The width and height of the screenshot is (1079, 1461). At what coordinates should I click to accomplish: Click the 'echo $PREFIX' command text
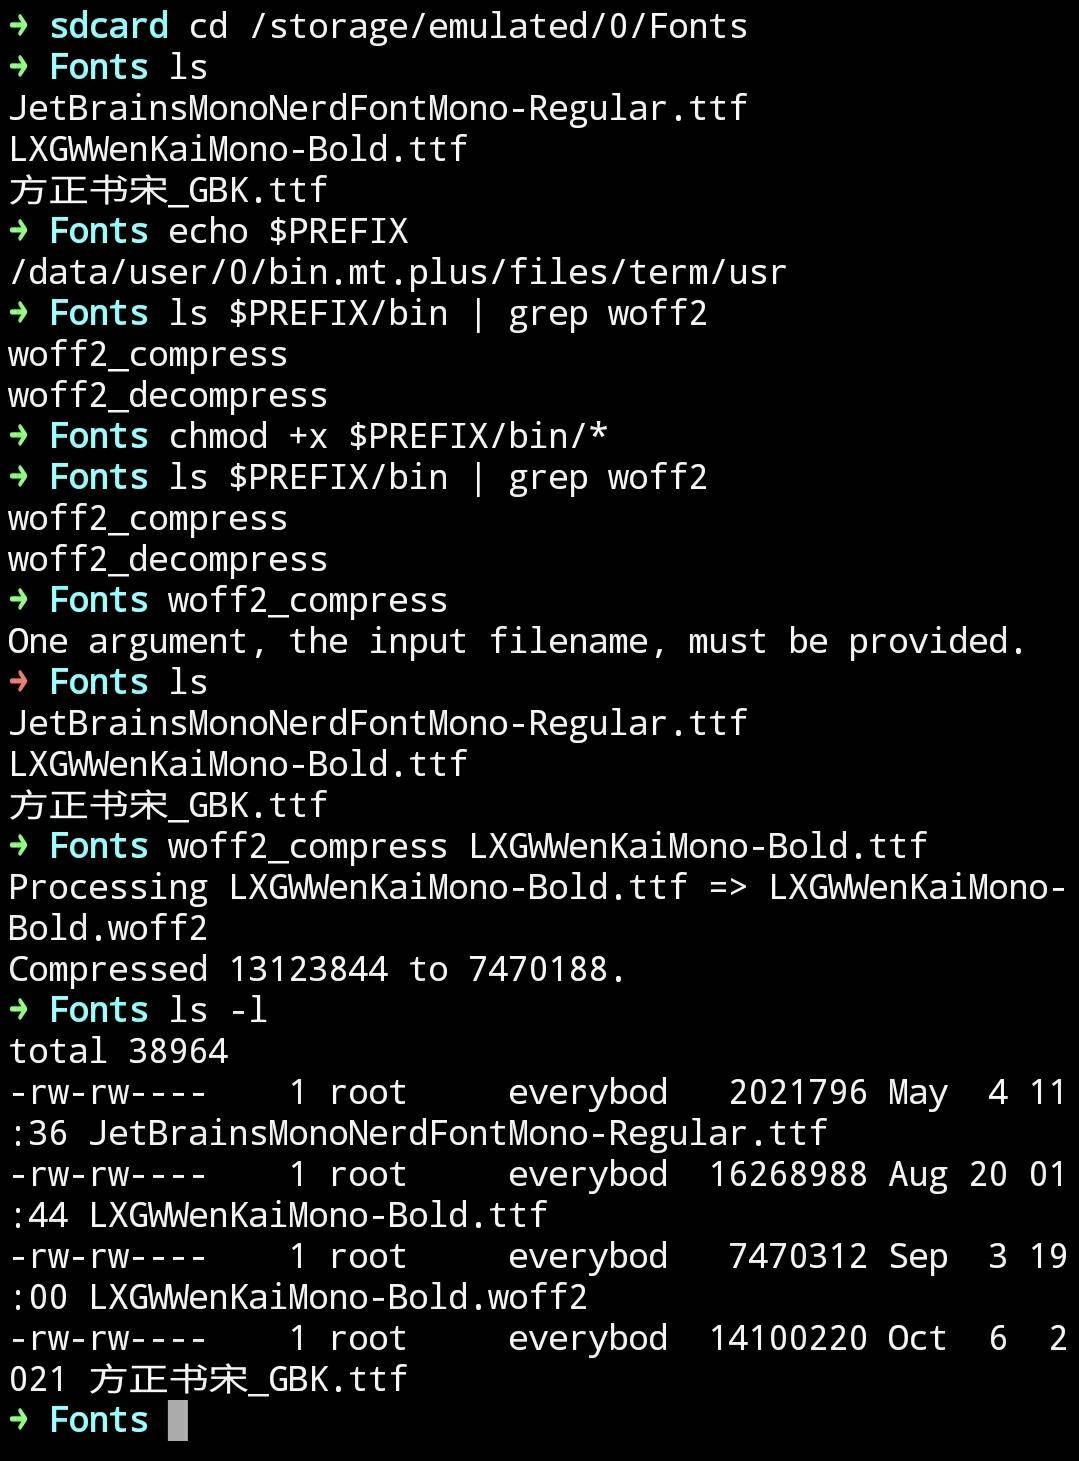(288, 232)
